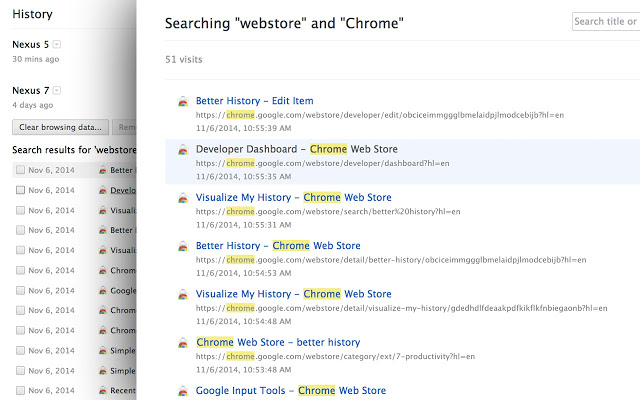Click favicon of Visualize My History result at 10:54:48 AM
Screen dimensions: 640x400
click(x=183, y=295)
